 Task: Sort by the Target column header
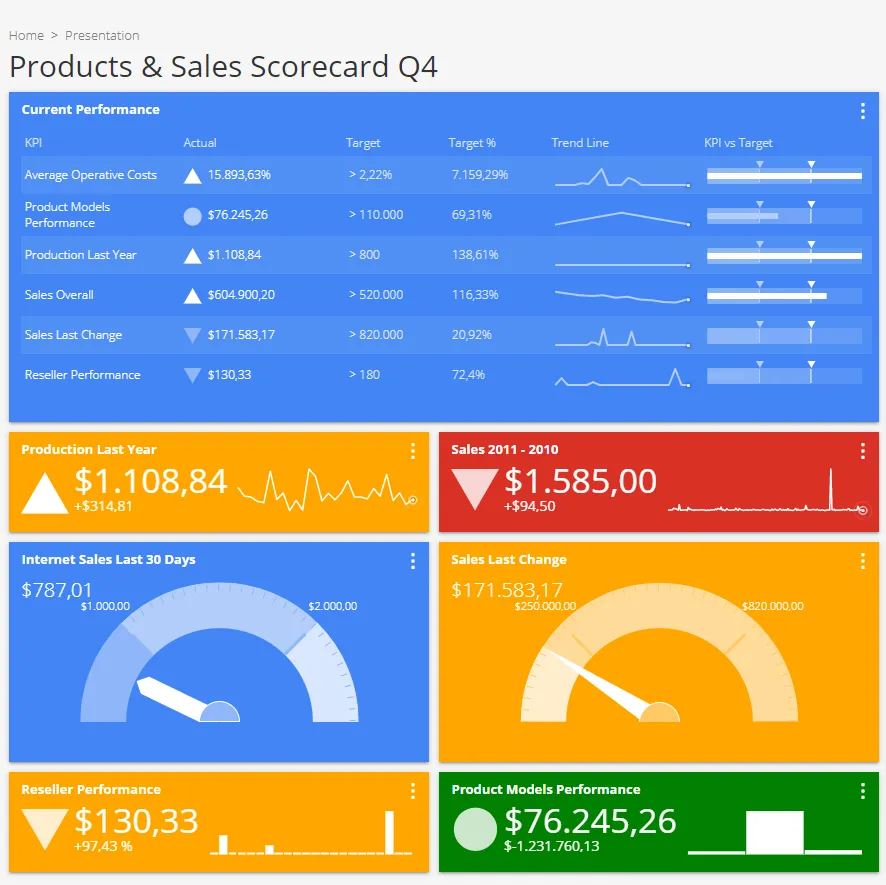363,142
